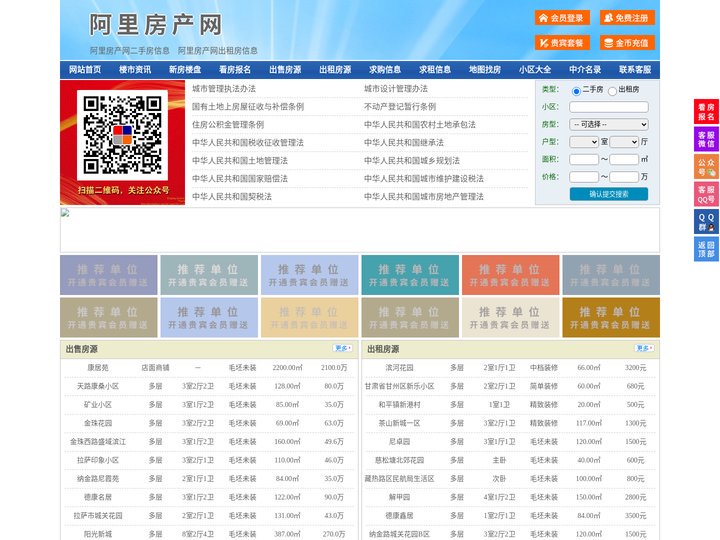Viewport: 720px width, 540px height.
Task: Open the 解甲园 rental listing
Action: coord(399,497)
